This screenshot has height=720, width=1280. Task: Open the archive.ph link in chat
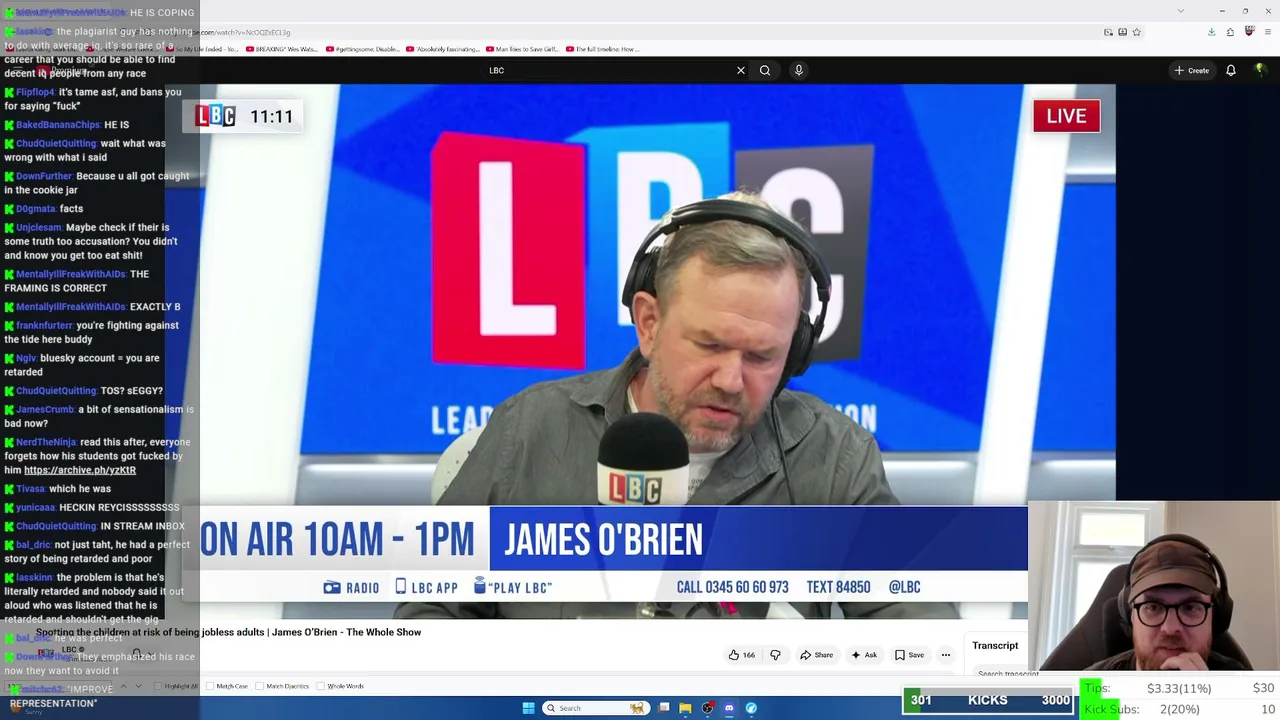(x=80, y=470)
